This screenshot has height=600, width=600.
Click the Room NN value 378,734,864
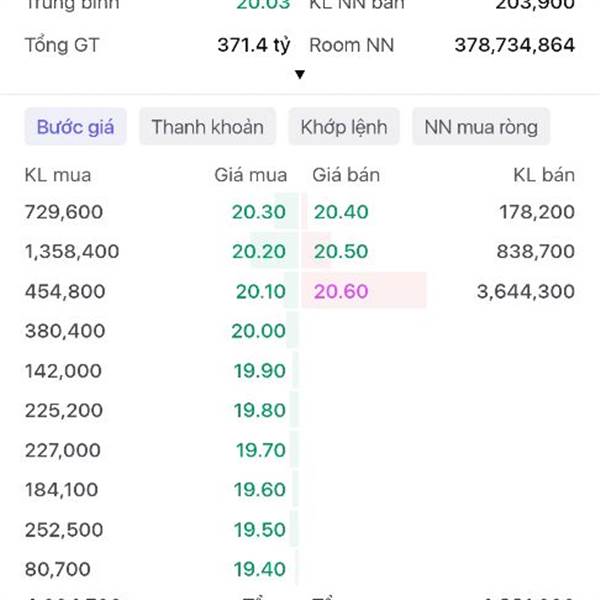click(x=514, y=45)
